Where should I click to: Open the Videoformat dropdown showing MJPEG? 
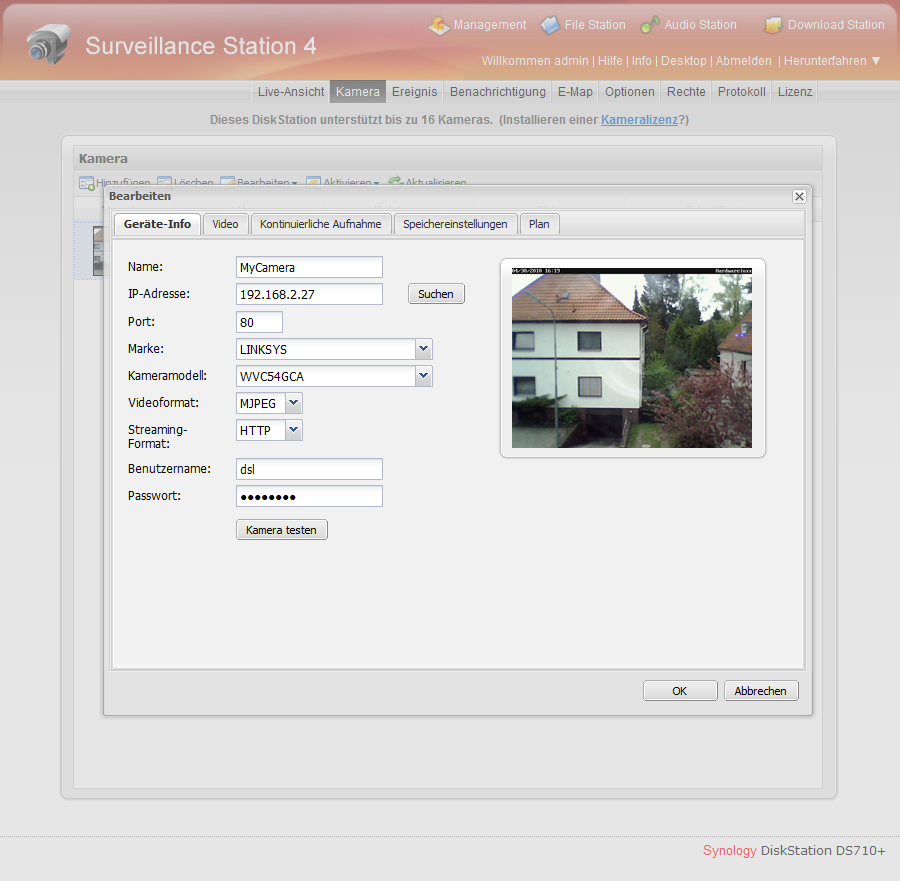pyautogui.click(x=293, y=403)
